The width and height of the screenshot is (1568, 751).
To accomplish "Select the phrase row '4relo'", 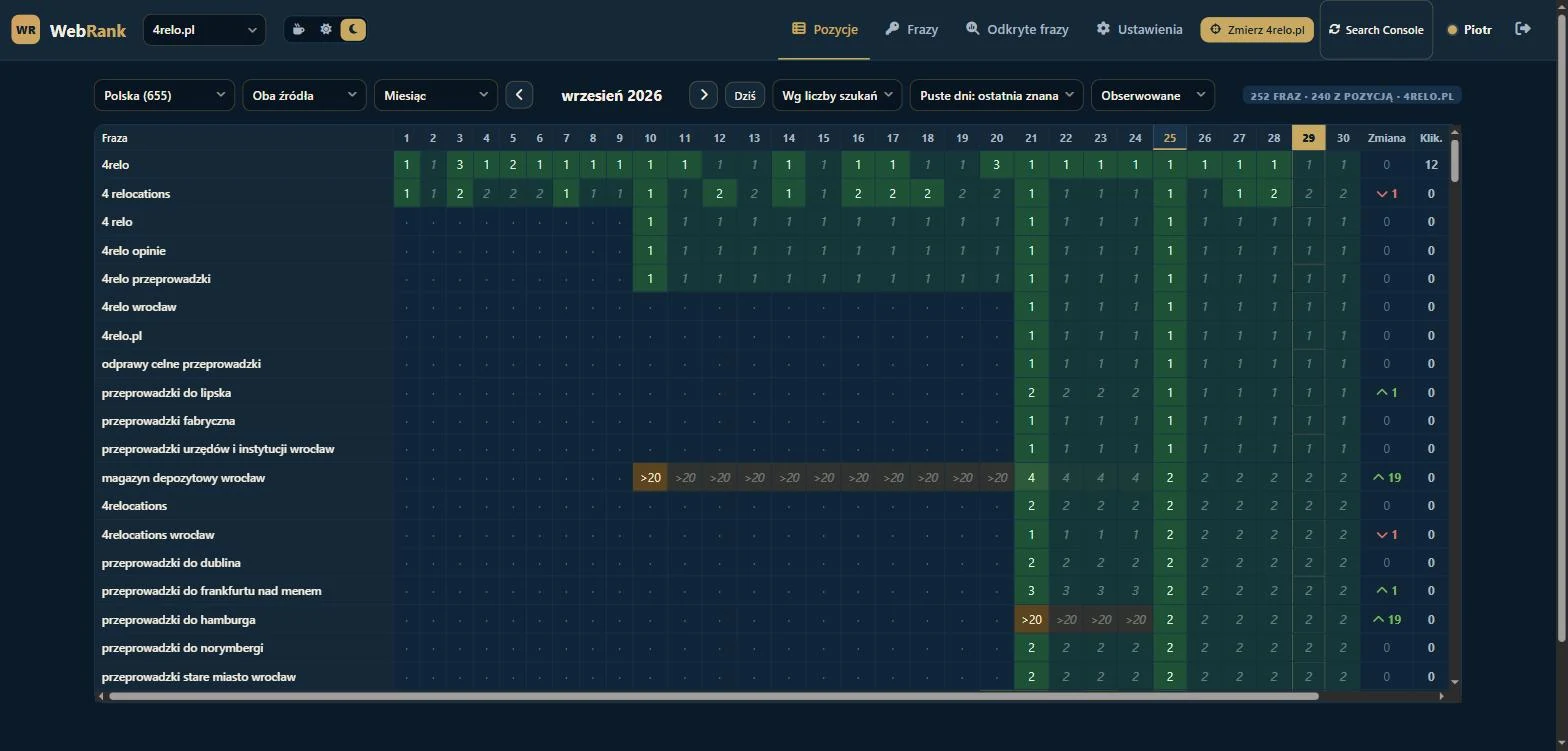I will pyautogui.click(x=115, y=165).
